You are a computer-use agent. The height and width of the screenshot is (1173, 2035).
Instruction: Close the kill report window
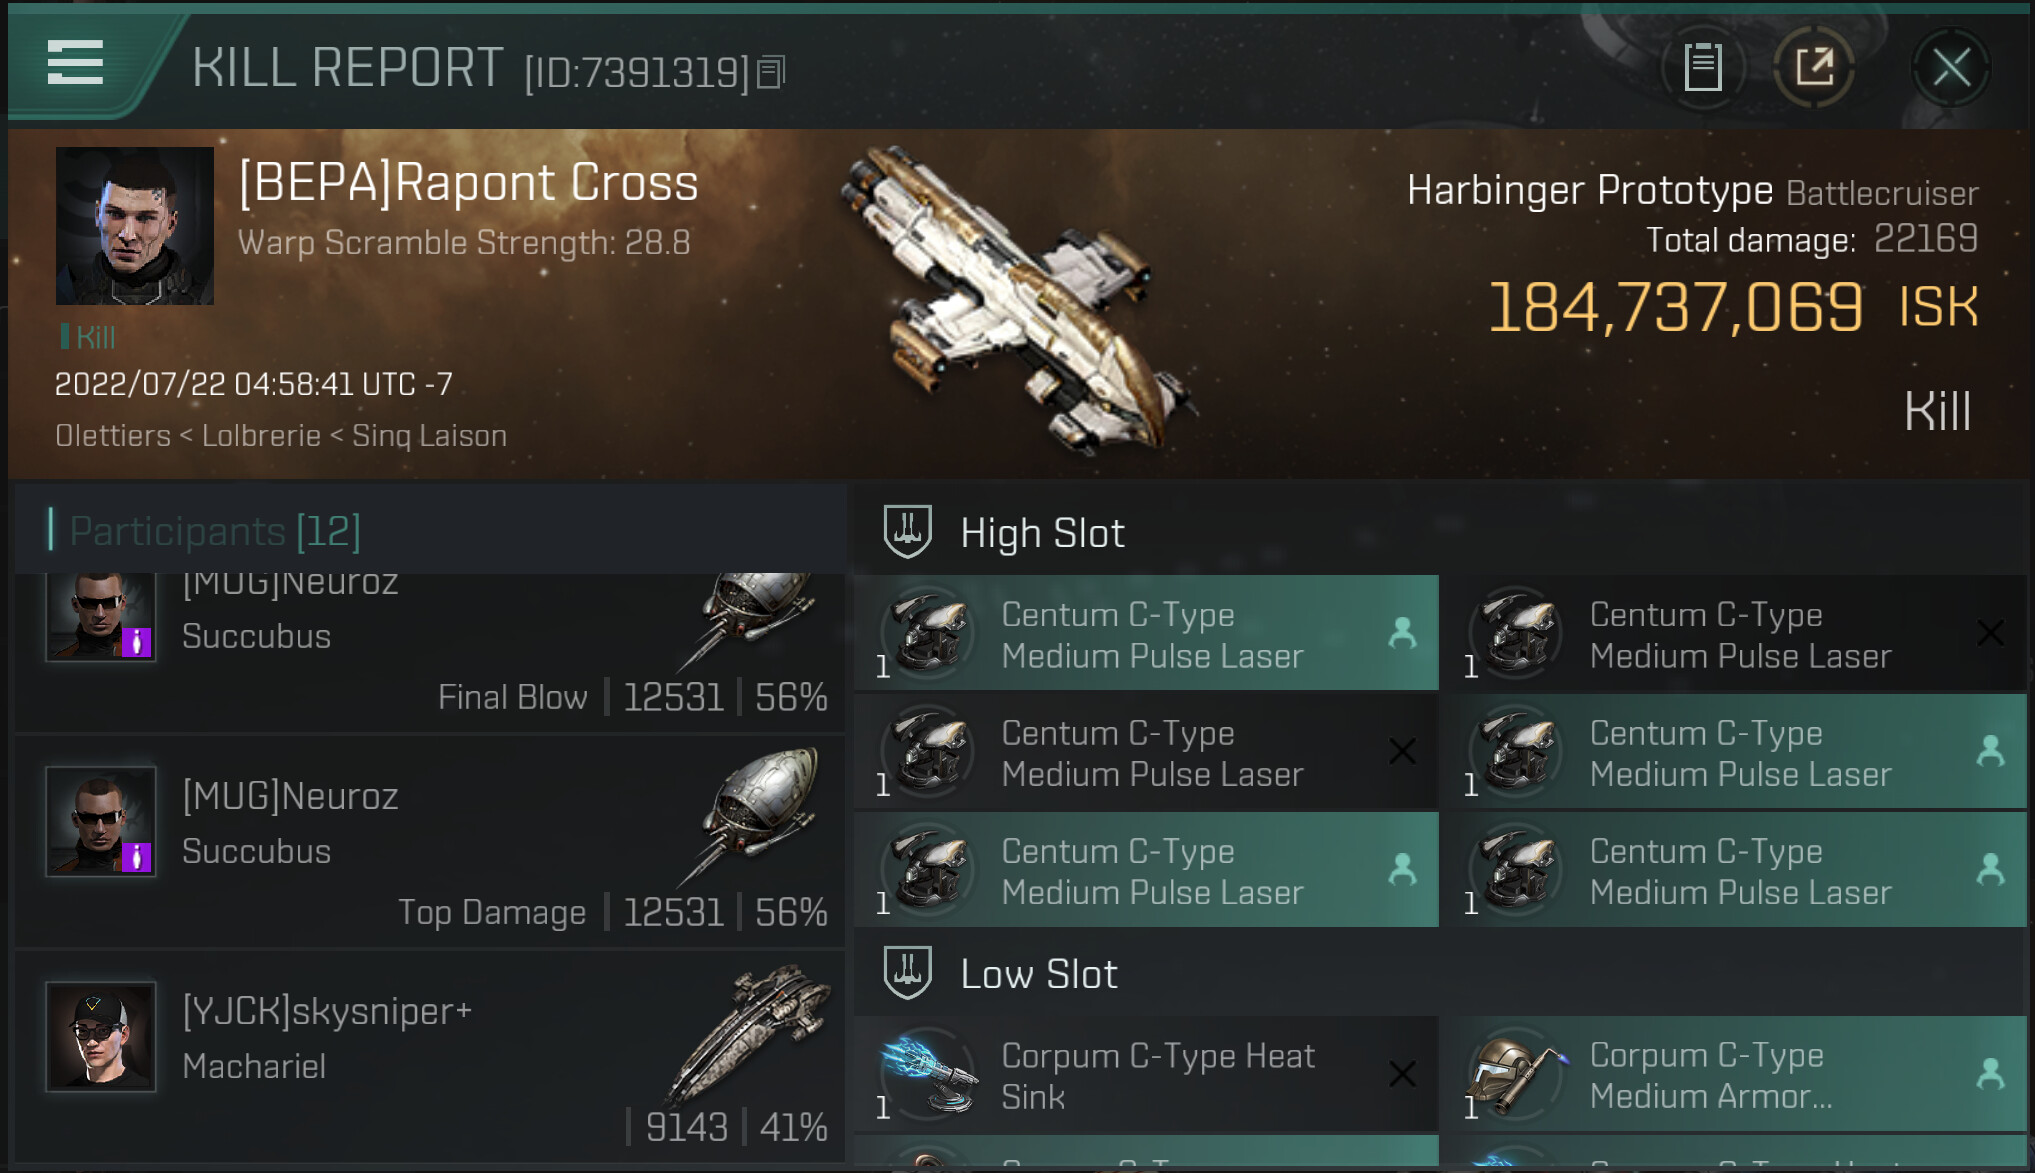pos(1951,68)
